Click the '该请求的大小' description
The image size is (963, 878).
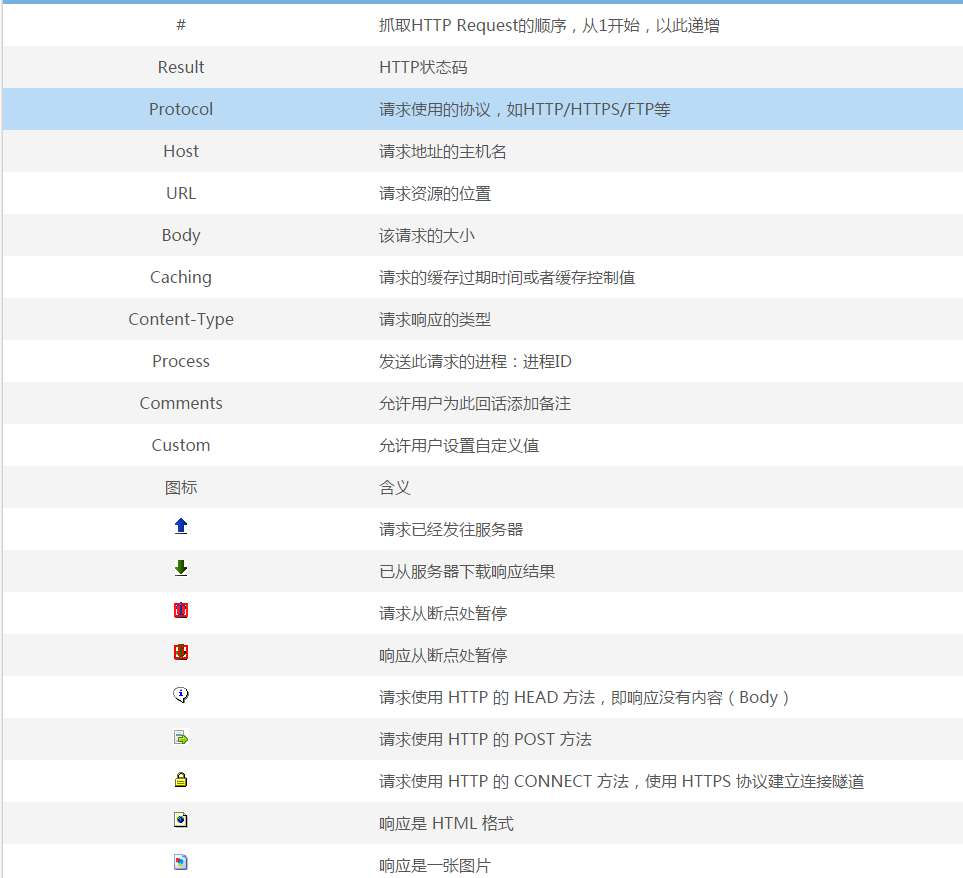pos(427,236)
